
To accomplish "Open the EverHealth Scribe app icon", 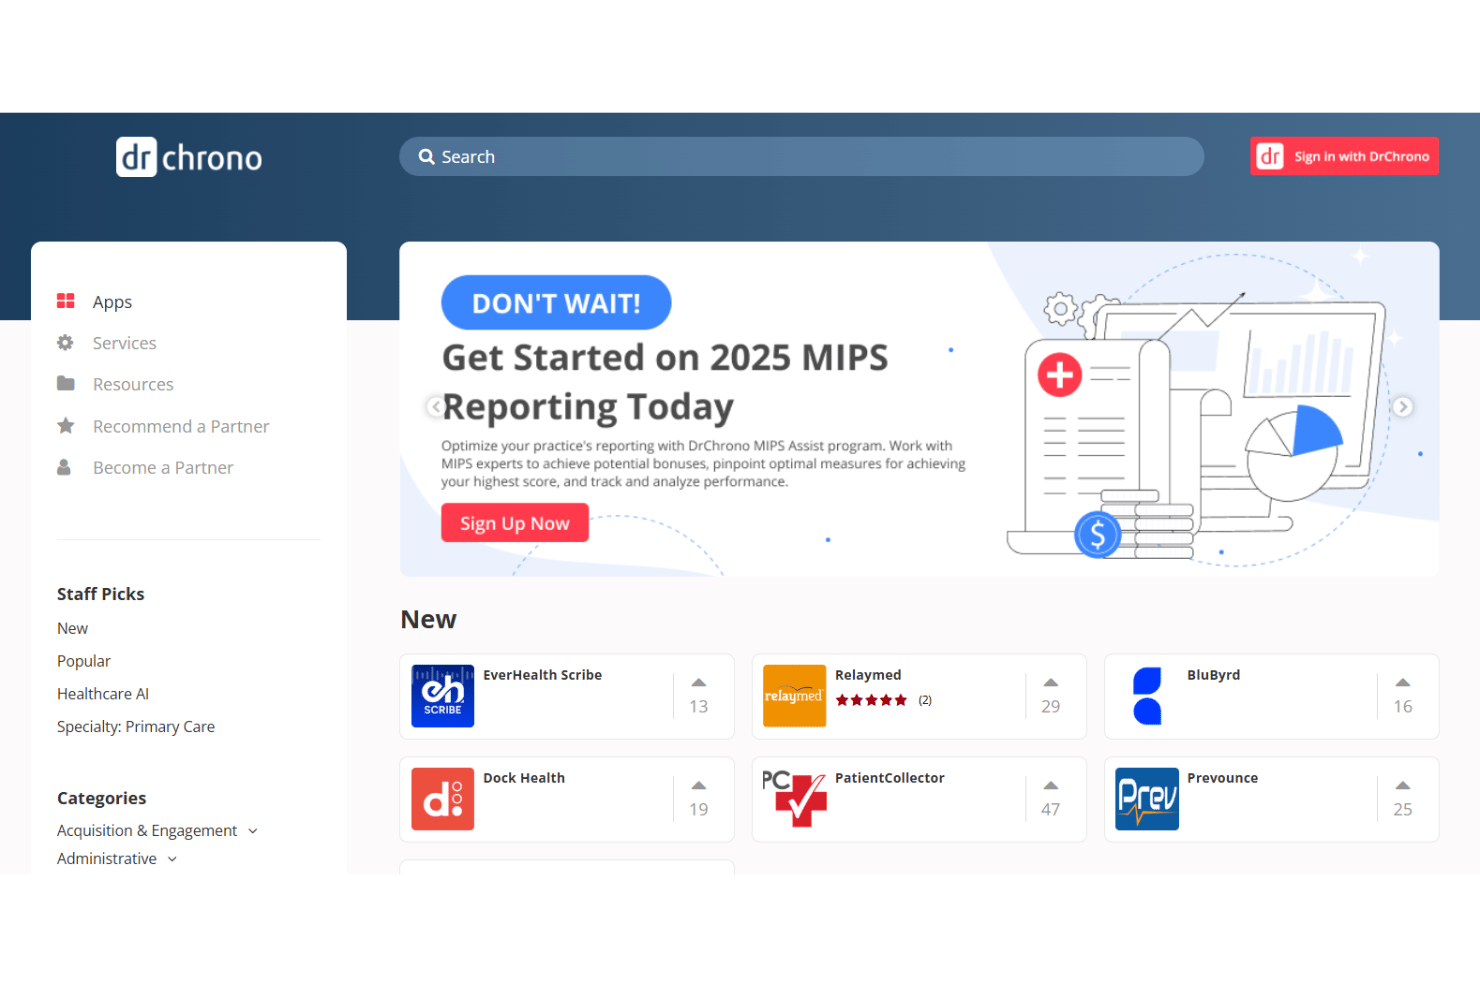I will point(443,696).
